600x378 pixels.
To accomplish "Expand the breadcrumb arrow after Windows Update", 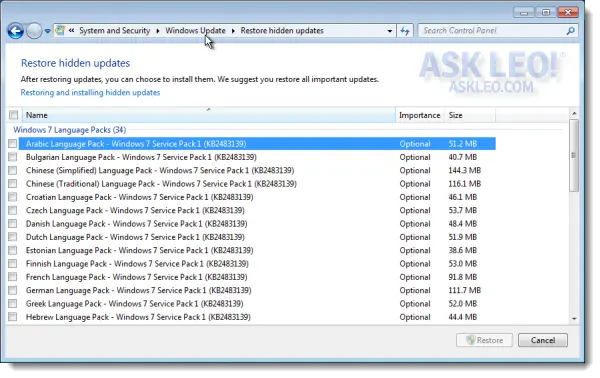I will pyautogui.click(x=233, y=31).
